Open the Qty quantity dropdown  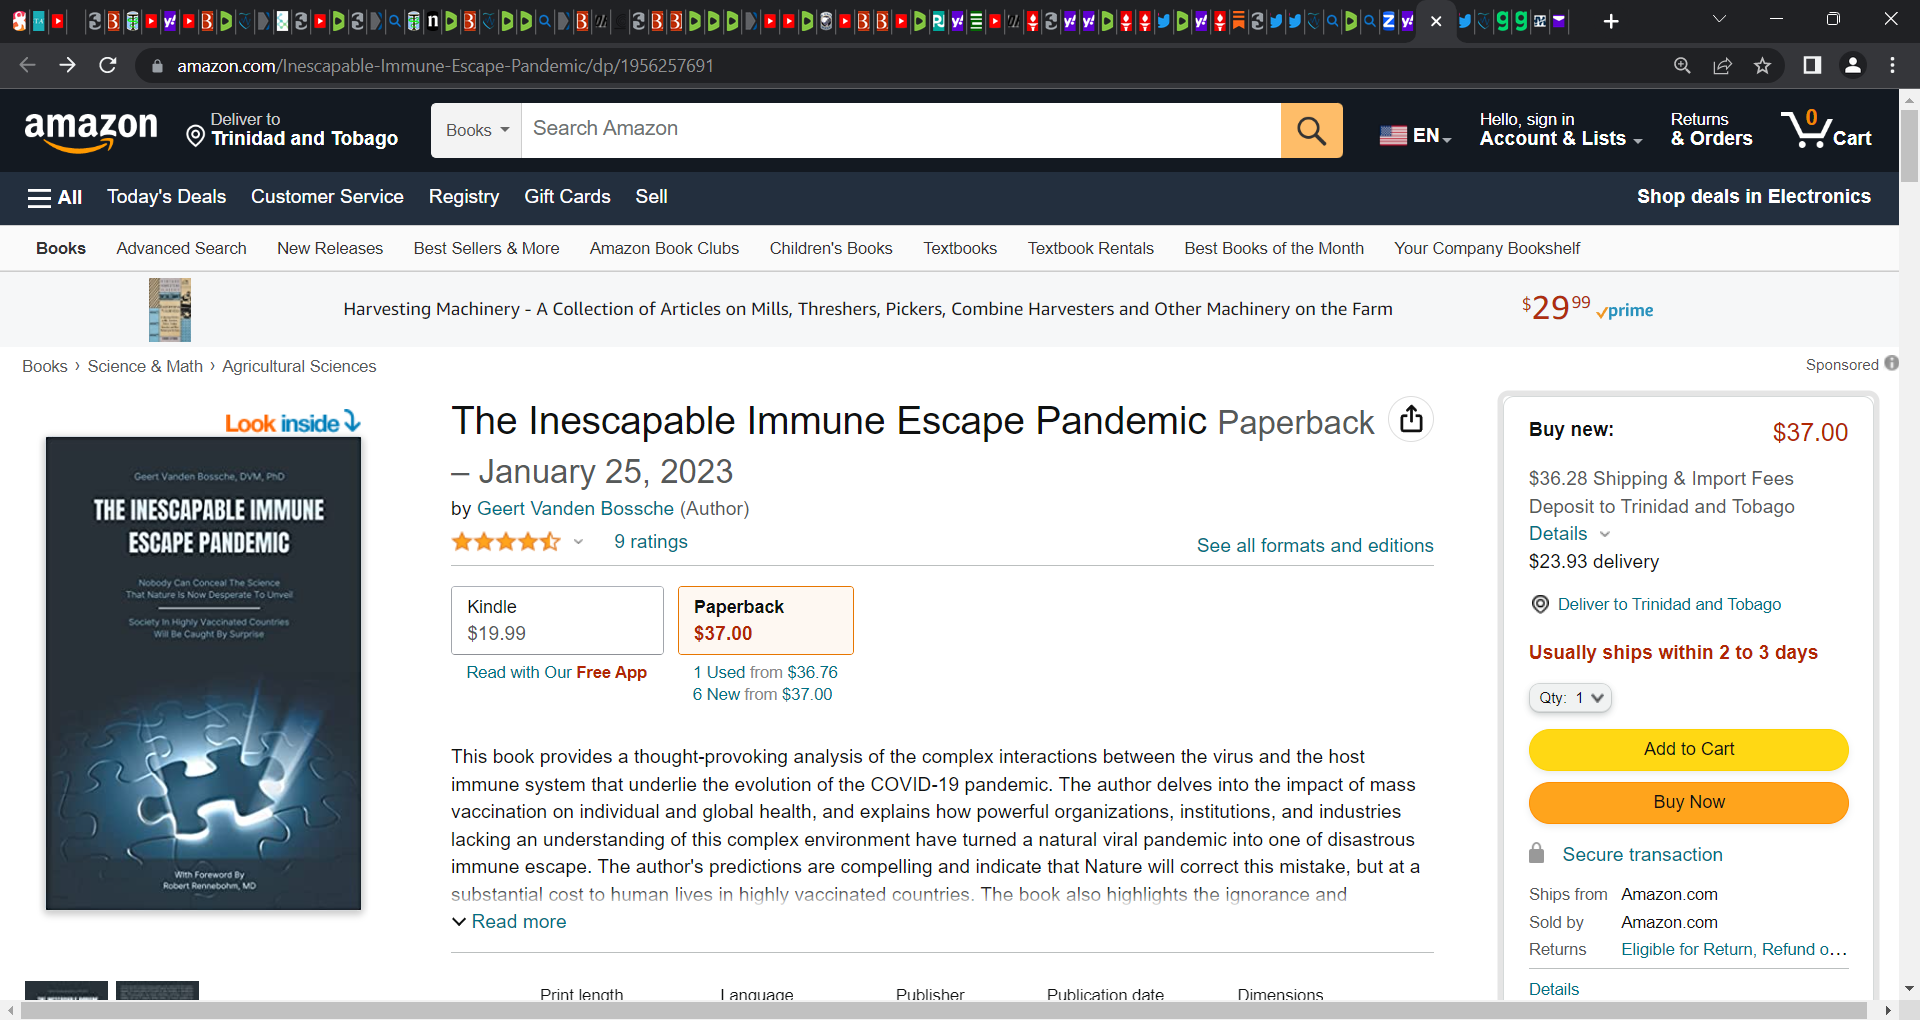coord(1570,698)
